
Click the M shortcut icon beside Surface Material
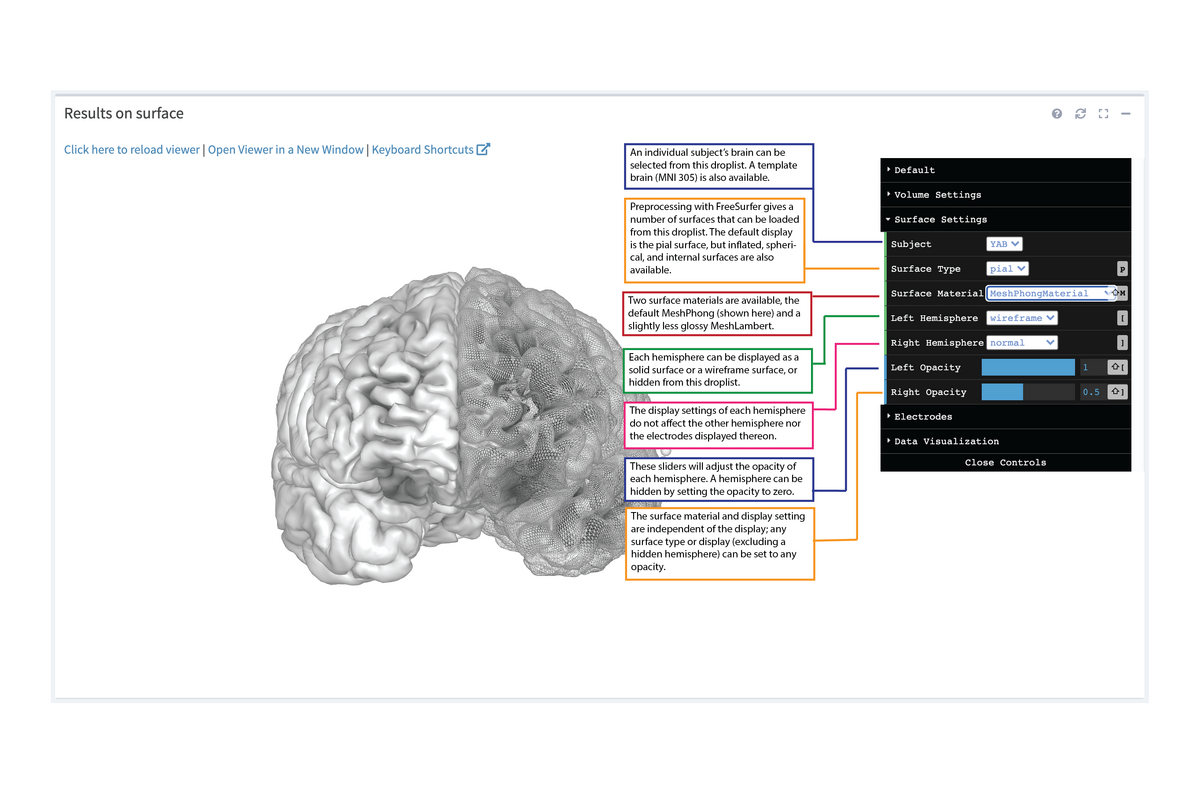(1120, 293)
